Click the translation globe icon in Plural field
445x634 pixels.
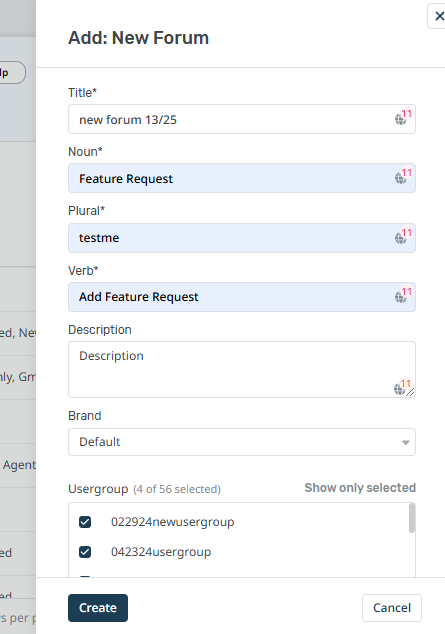pyautogui.click(x=401, y=238)
